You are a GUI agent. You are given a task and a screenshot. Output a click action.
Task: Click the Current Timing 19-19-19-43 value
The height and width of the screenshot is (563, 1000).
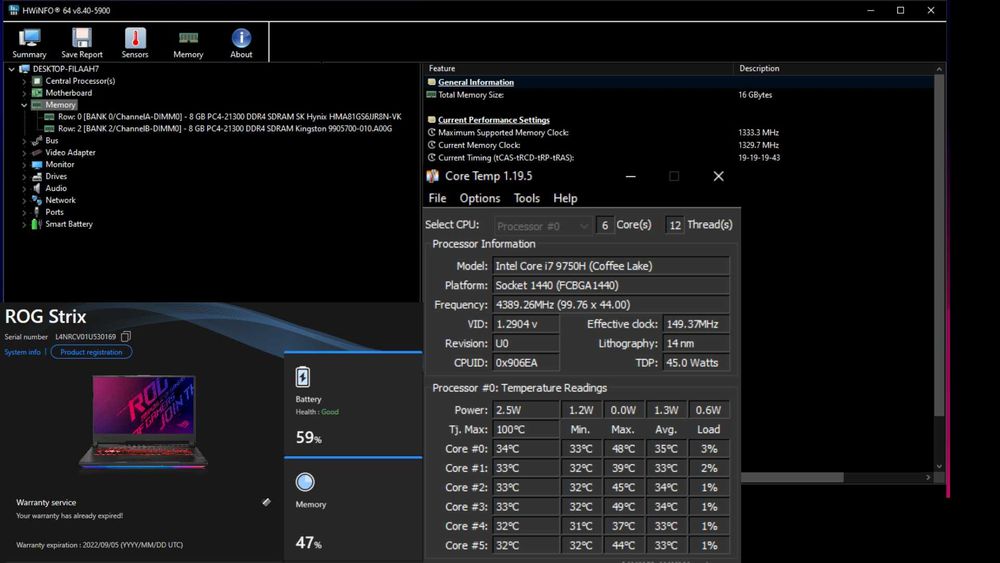[x=759, y=157]
